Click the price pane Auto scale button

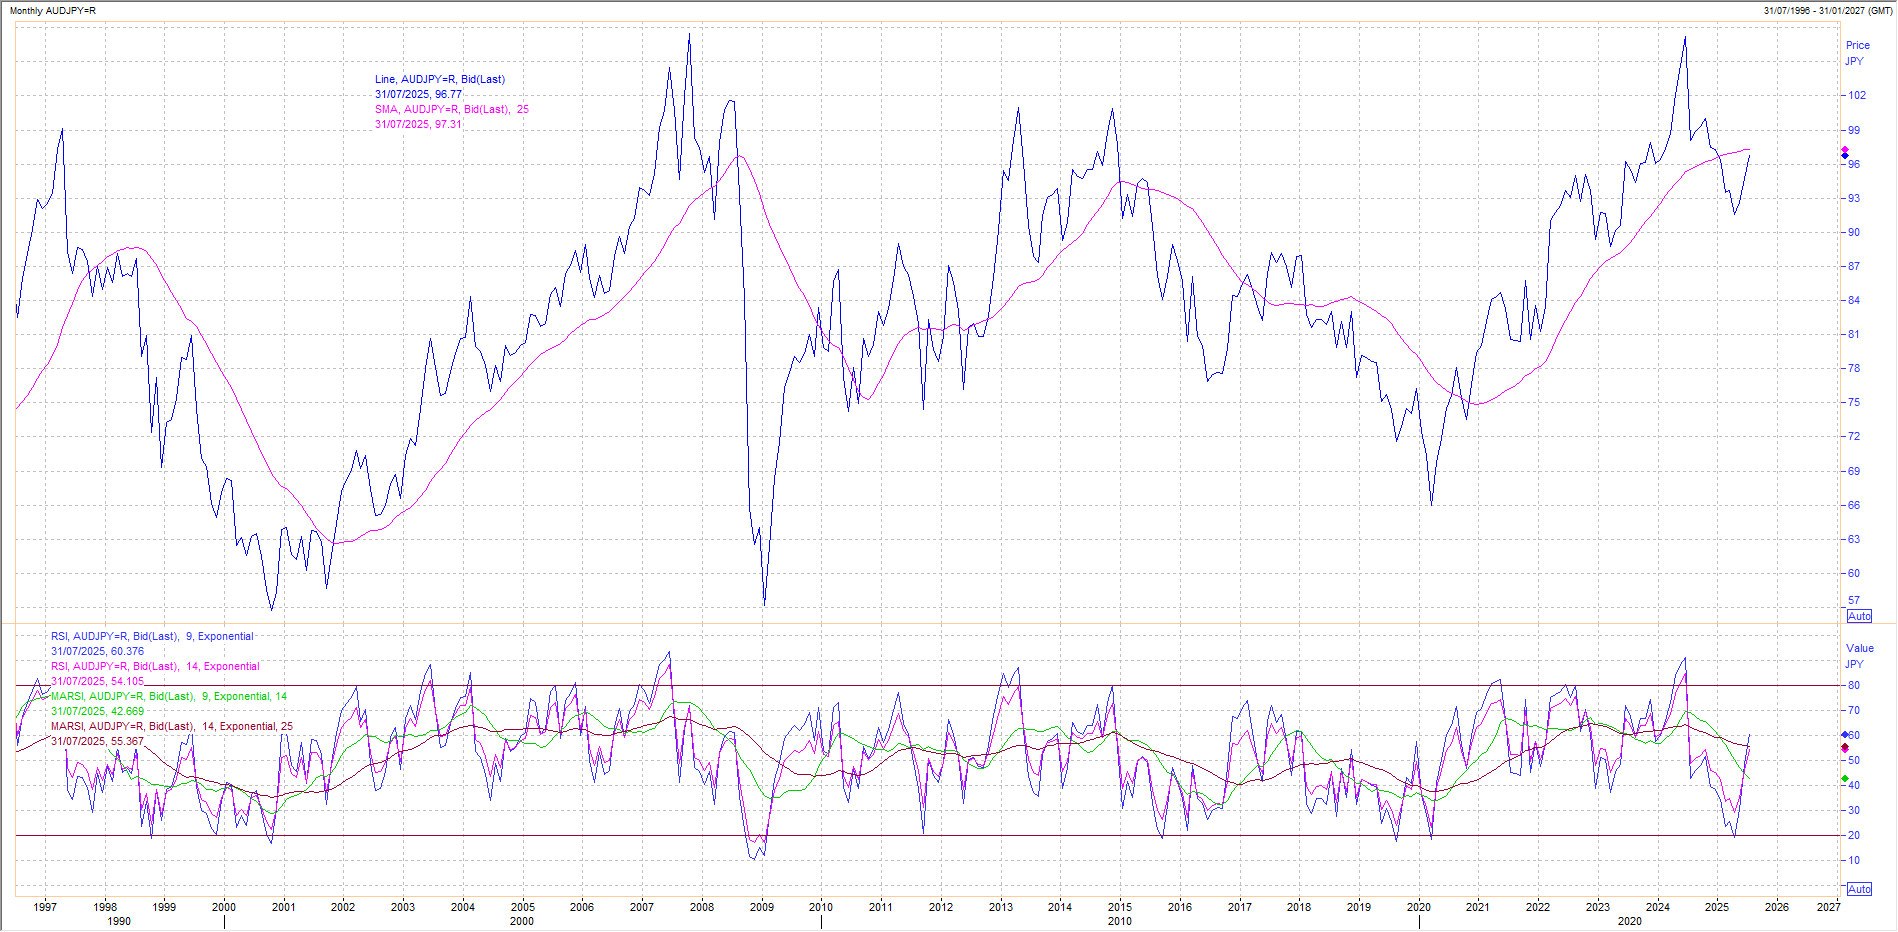click(1859, 616)
